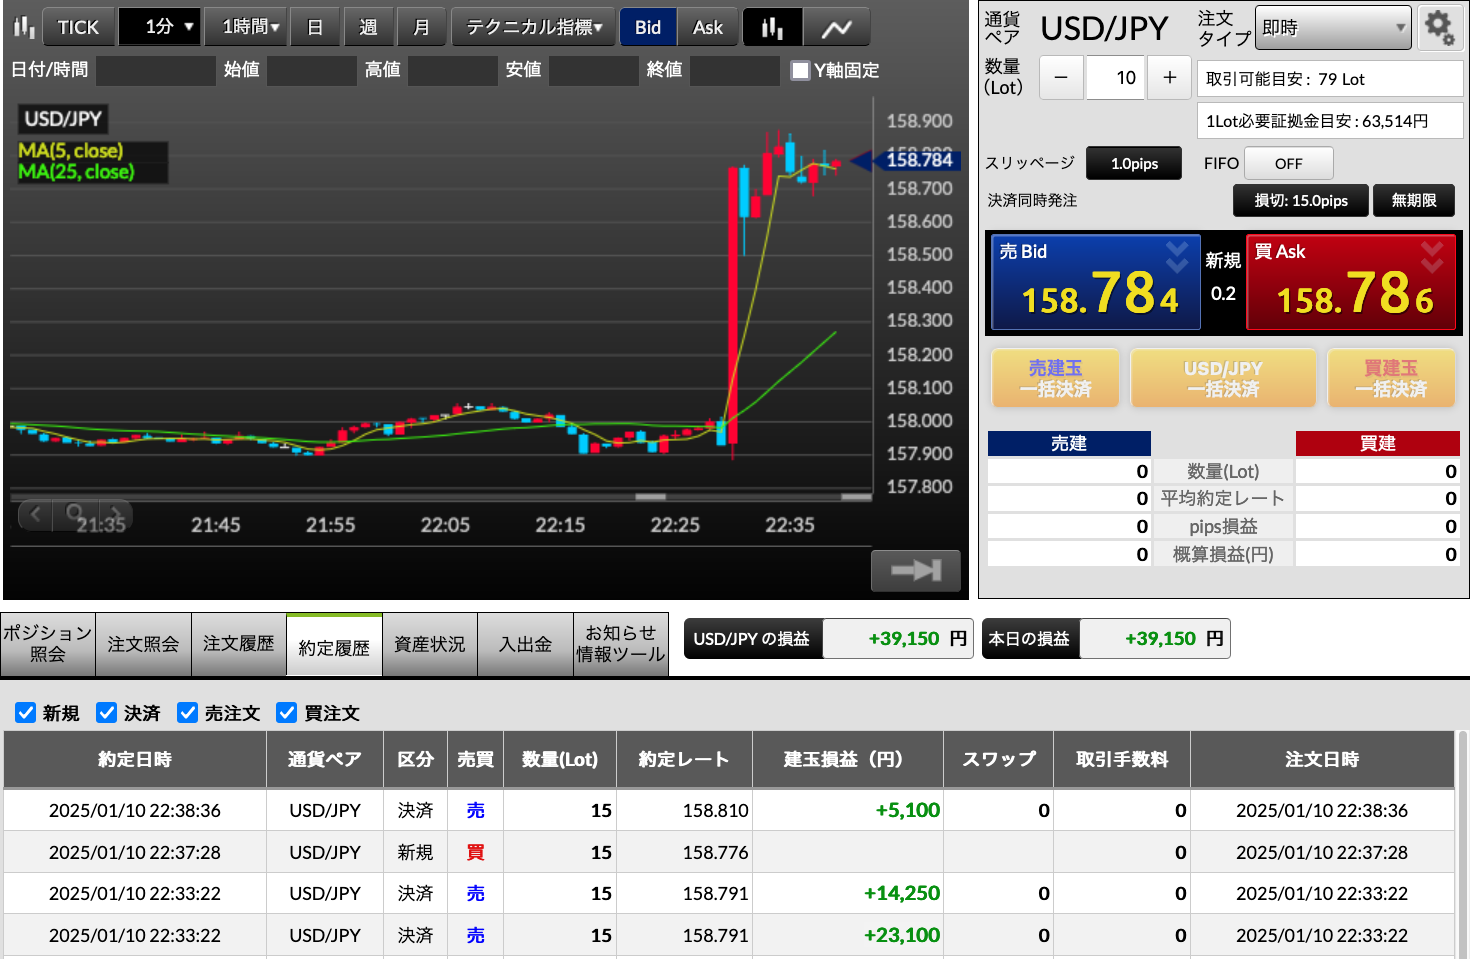The height and width of the screenshot is (959, 1470).
Task: Select the 新規 買 row at 158.776
Action: 729,852
